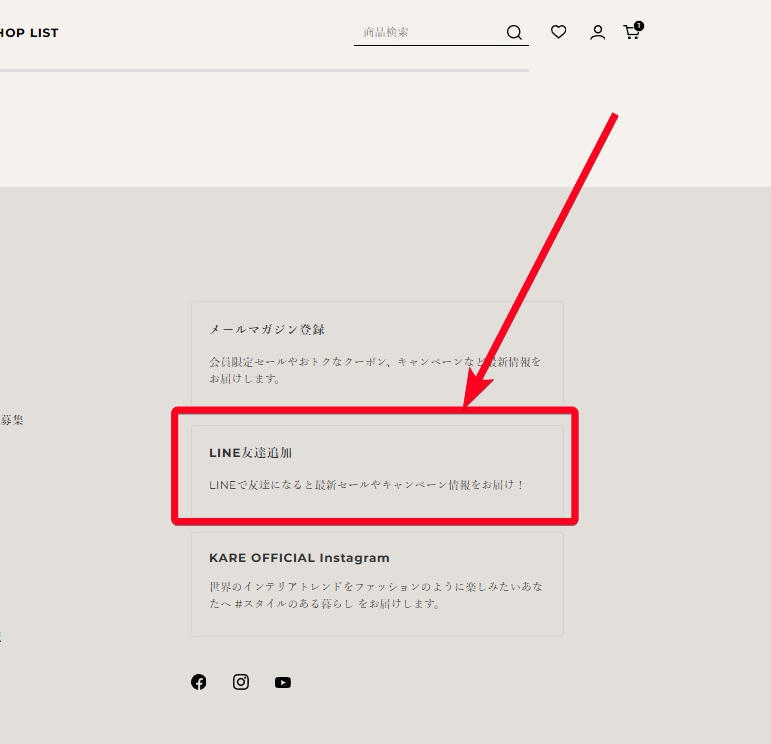Open the Instagram social icon
This screenshot has width=771, height=744.
coord(241,682)
